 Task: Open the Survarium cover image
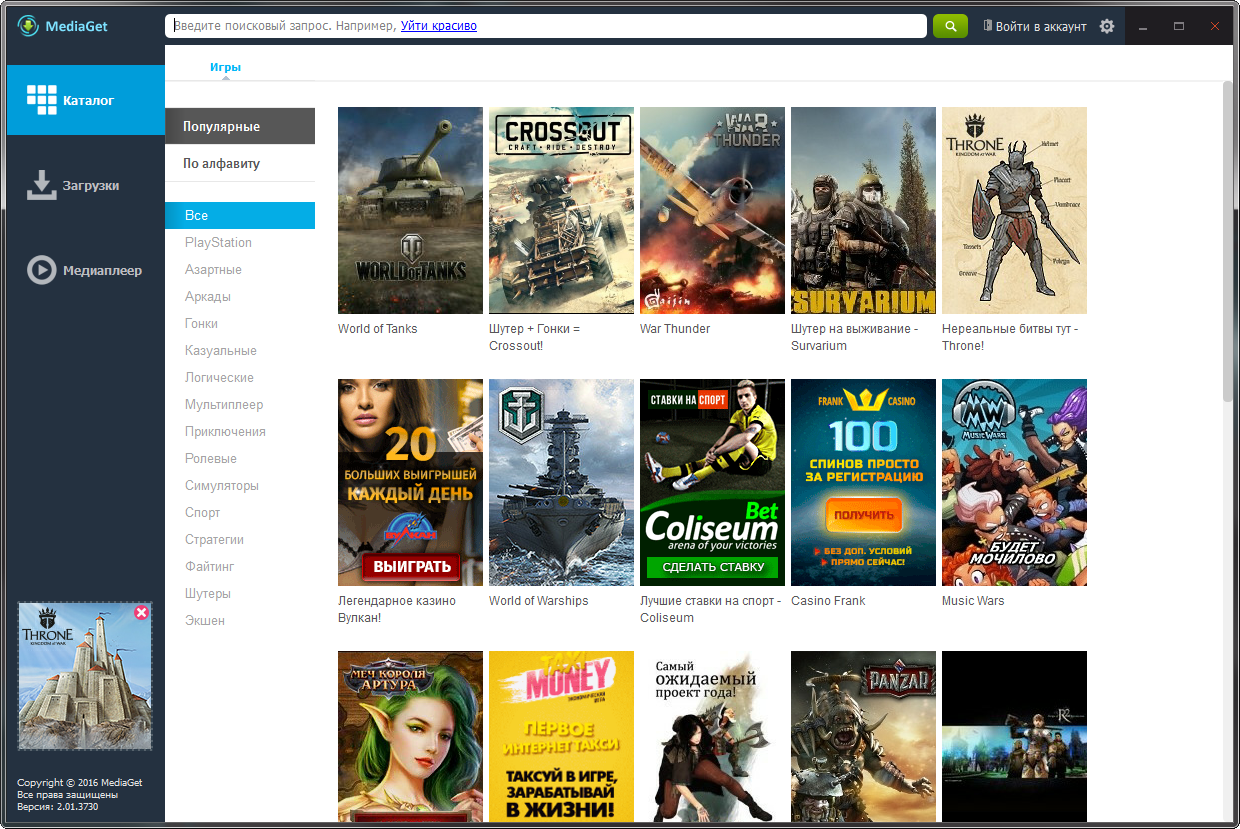[x=863, y=210]
